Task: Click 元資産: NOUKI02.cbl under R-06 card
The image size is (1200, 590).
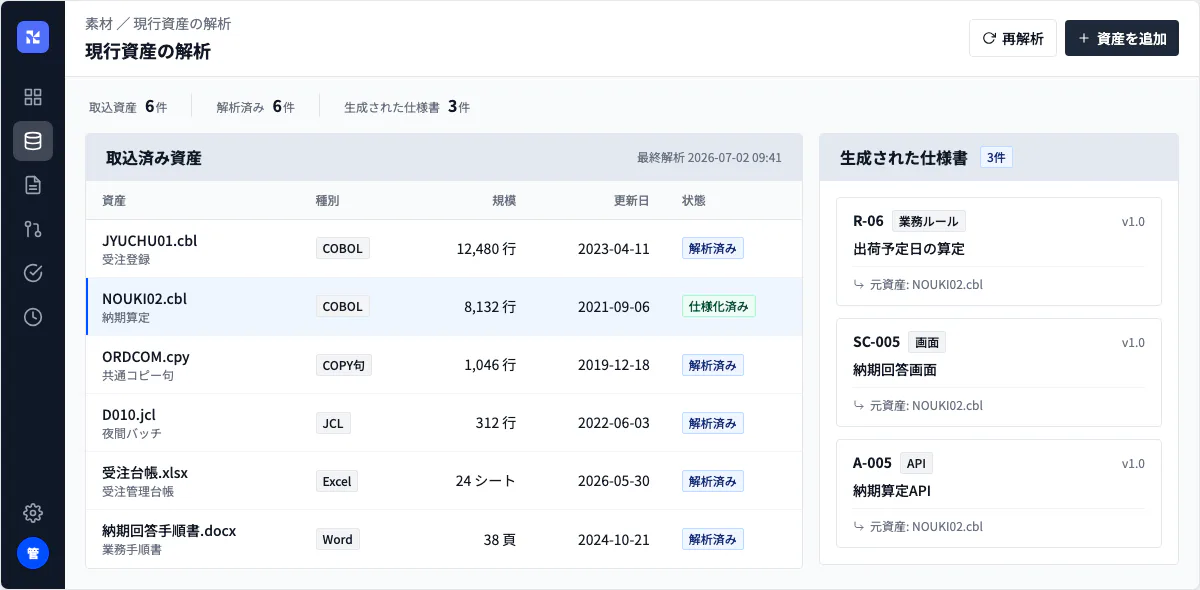Action: (x=919, y=285)
